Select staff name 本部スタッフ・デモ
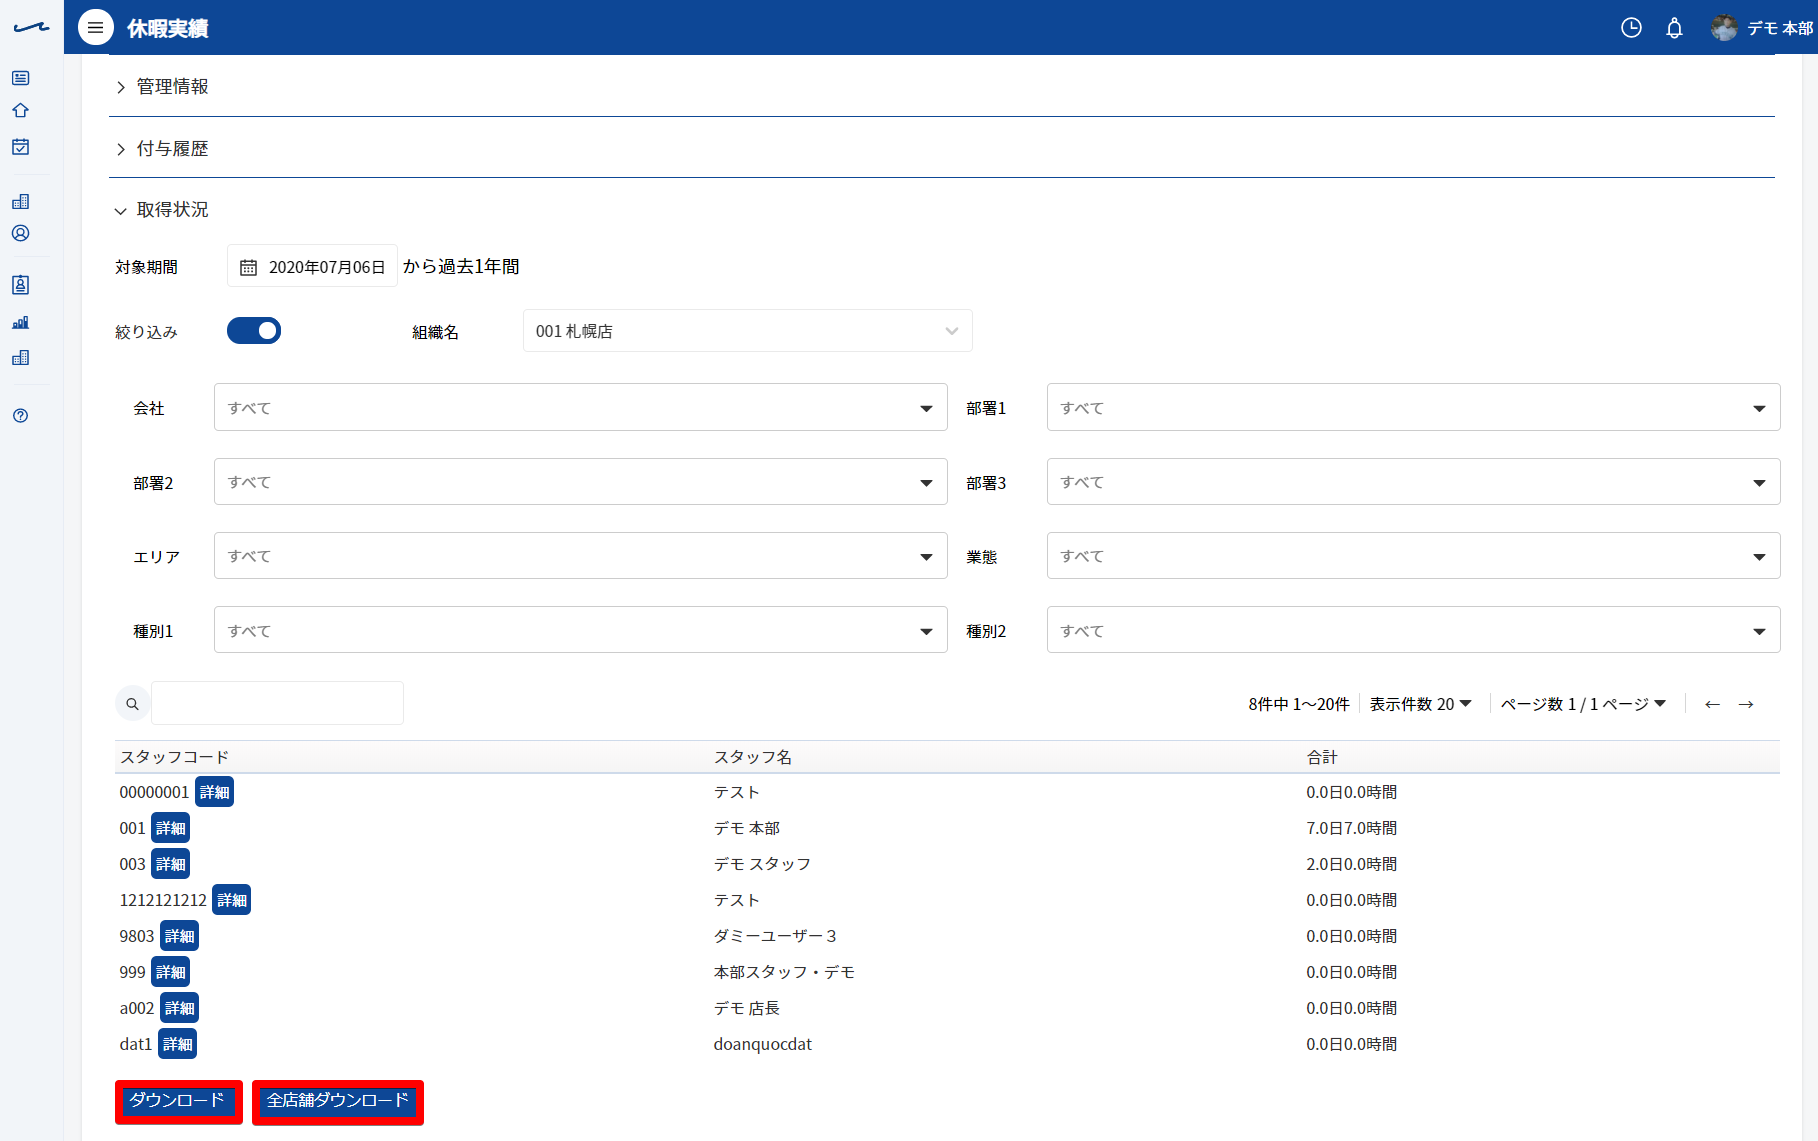Viewport: 1818px width, 1141px height. (x=784, y=972)
